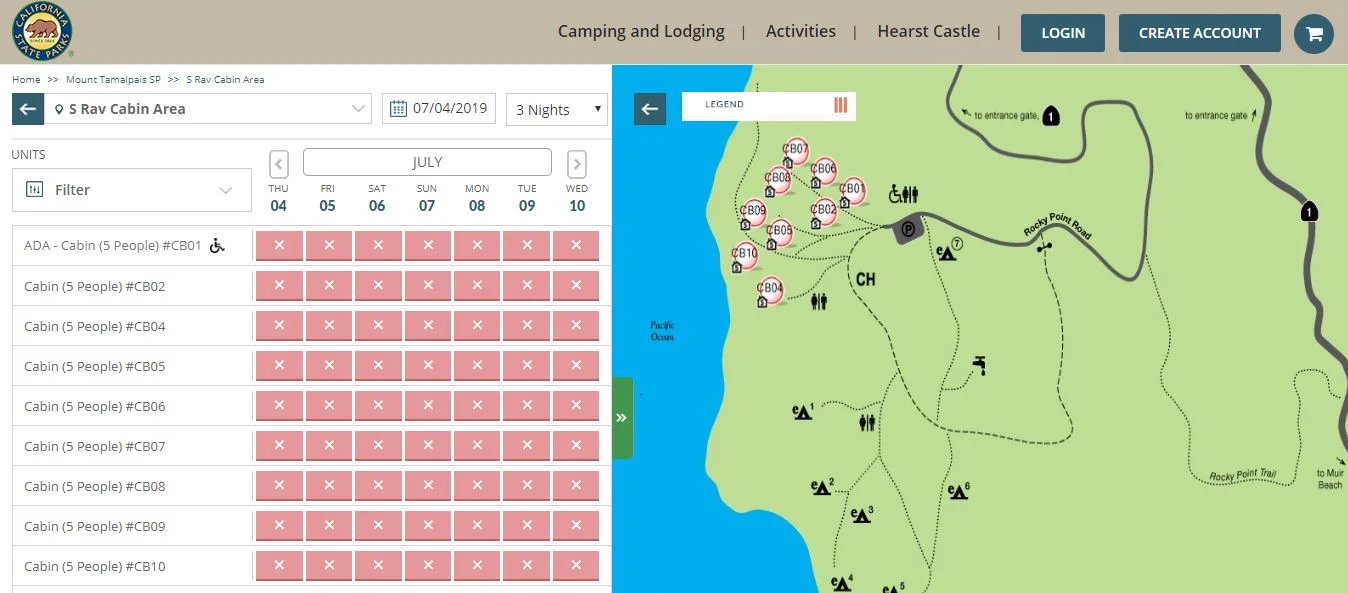Image resolution: width=1348 pixels, height=593 pixels.
Task: Open the S Rav Cabin Area facility dropdown
Action: click(x=208, y=109)
